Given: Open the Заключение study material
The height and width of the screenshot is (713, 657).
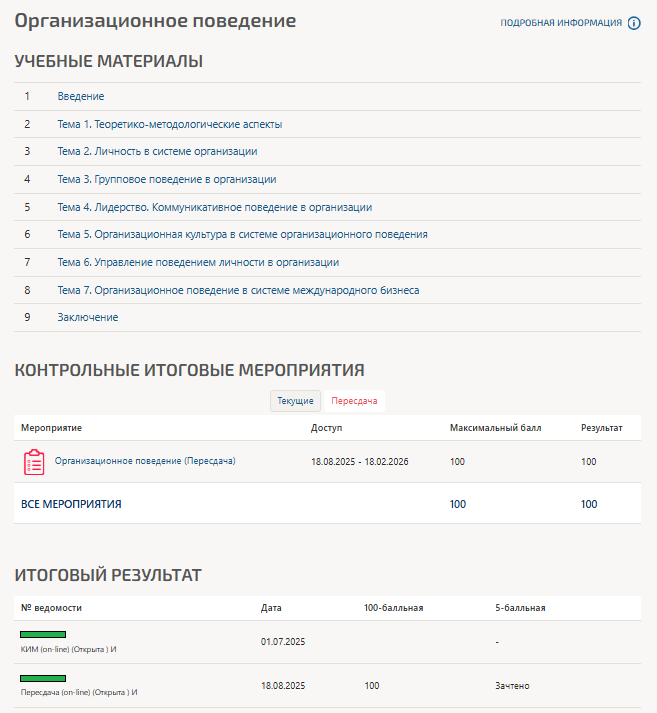Looking at the screenshot, I should [88, 317].
